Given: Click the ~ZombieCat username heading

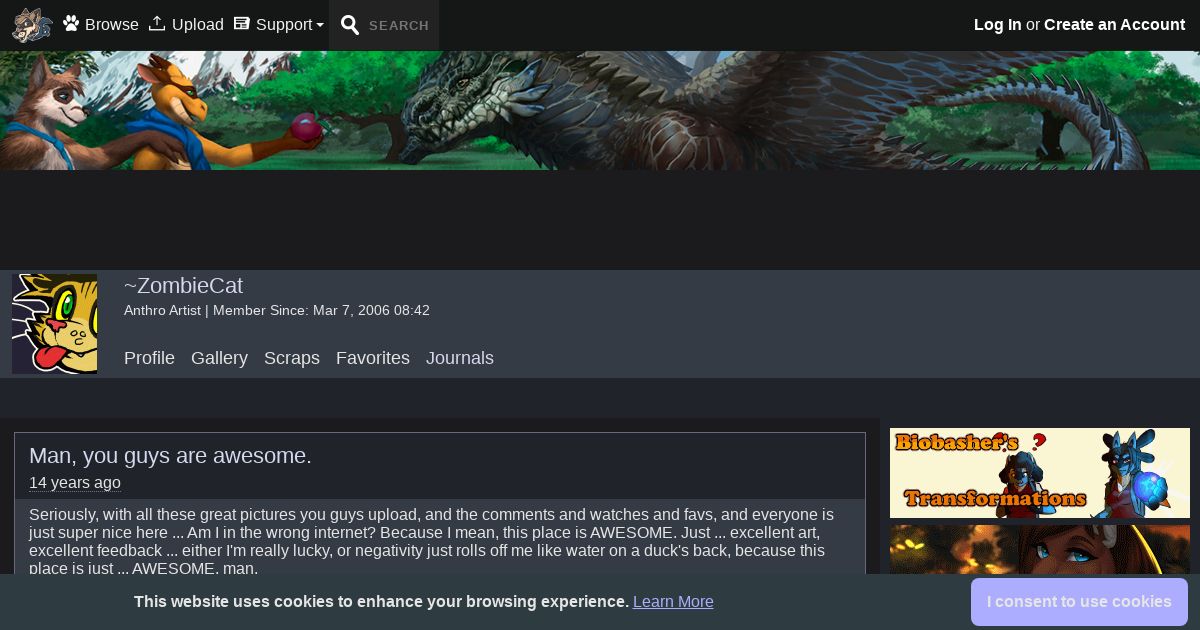Looking at the screenshot, I should (x=183, y=286).
